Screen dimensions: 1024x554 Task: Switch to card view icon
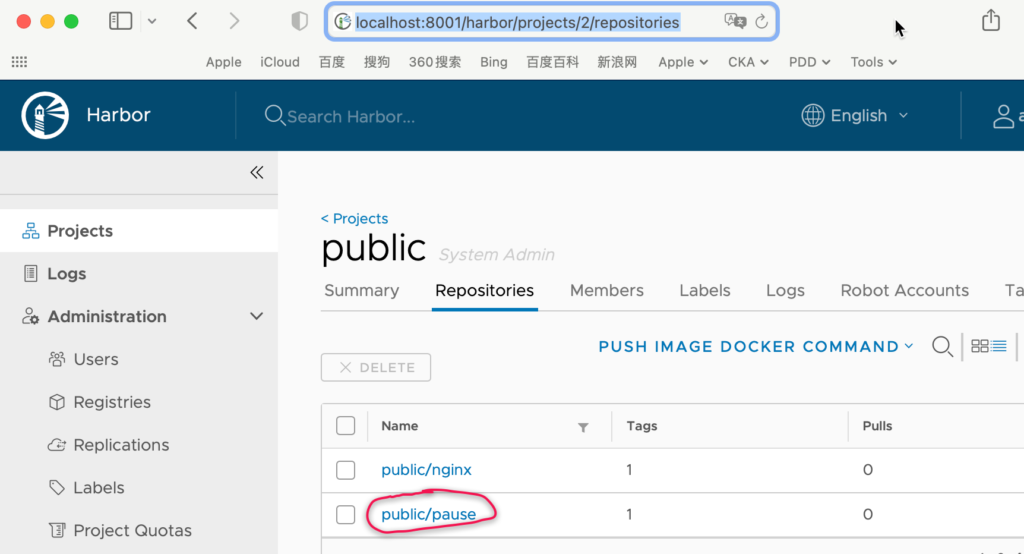pos(980,346)
